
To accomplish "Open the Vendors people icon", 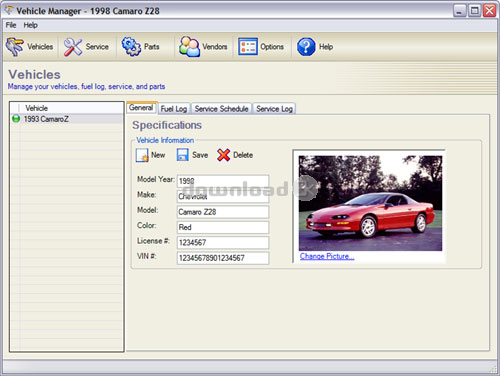I will [189, 47].
